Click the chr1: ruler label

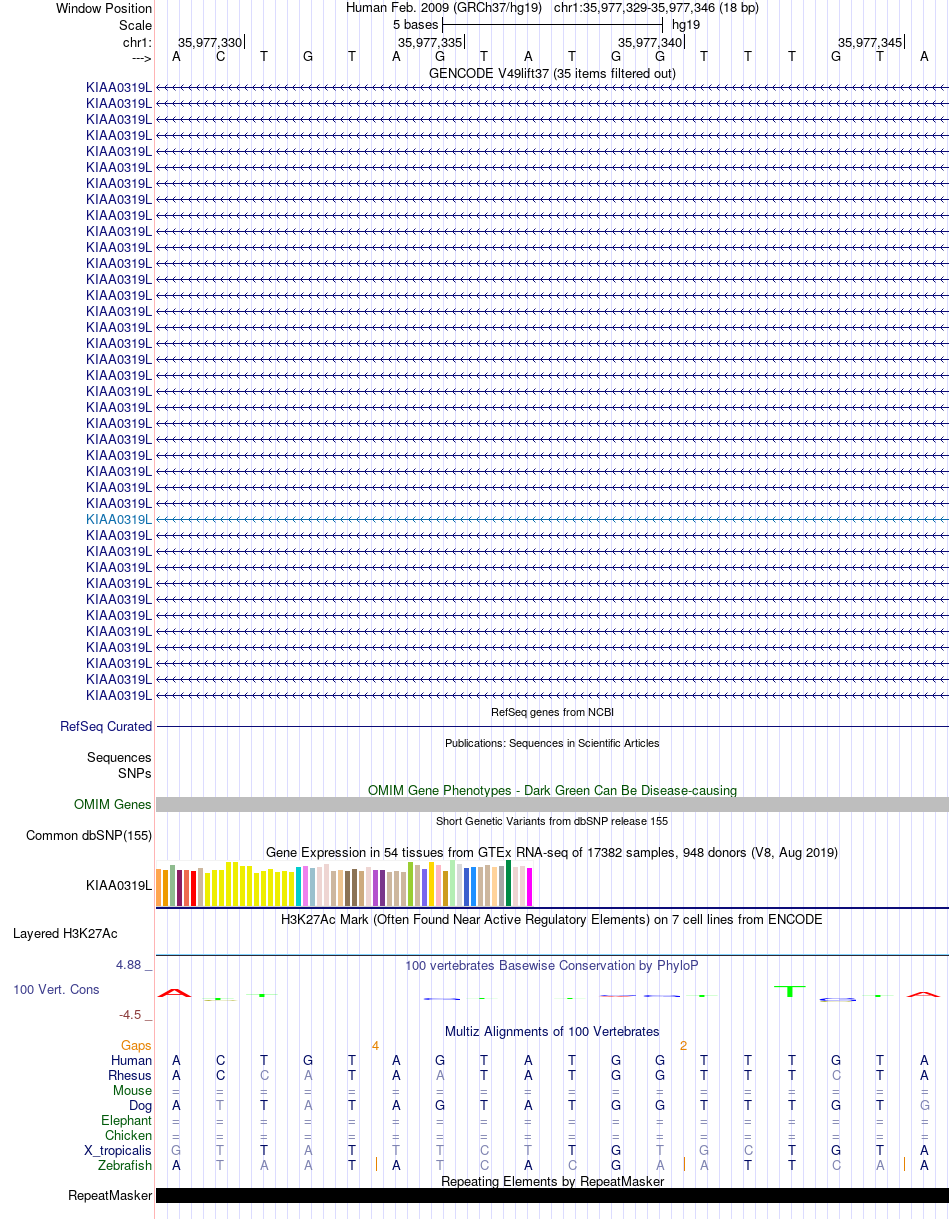click(x=137, y=42)
